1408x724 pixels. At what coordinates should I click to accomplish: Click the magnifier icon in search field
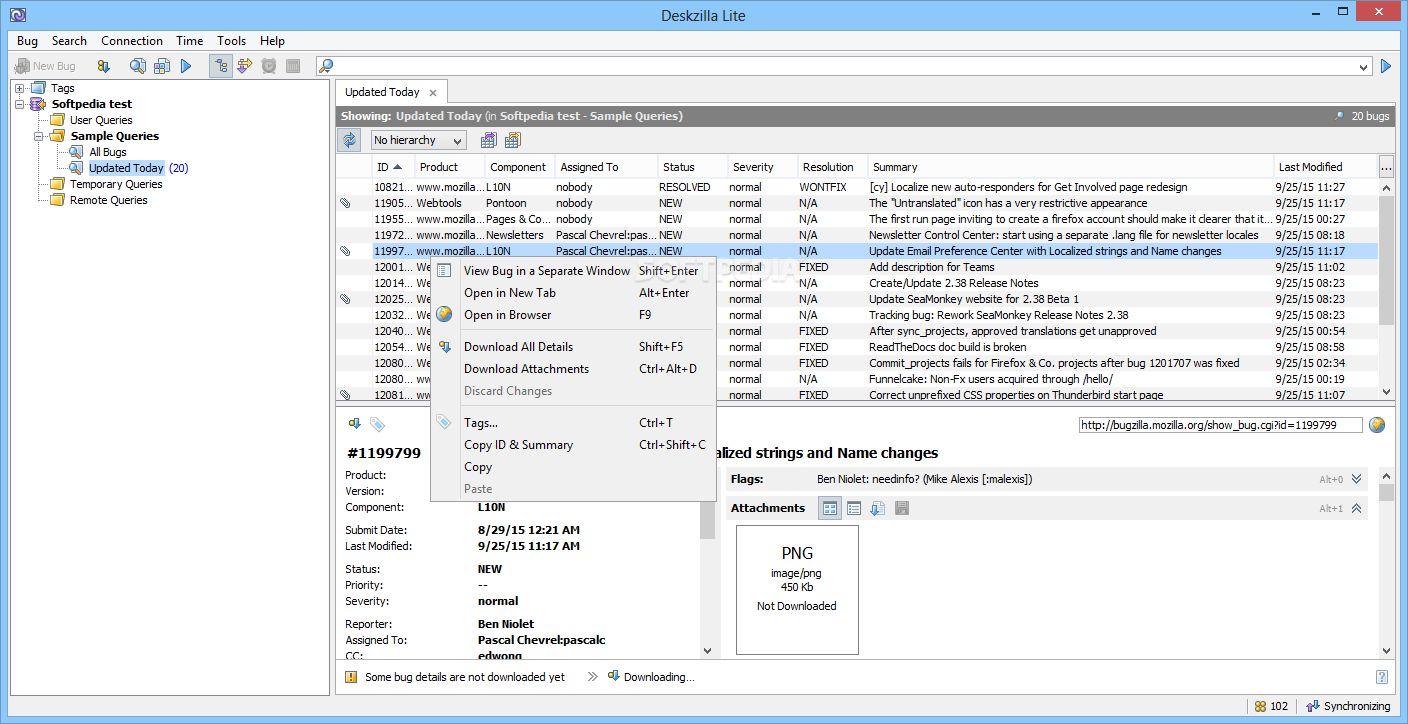click(325, 66)
